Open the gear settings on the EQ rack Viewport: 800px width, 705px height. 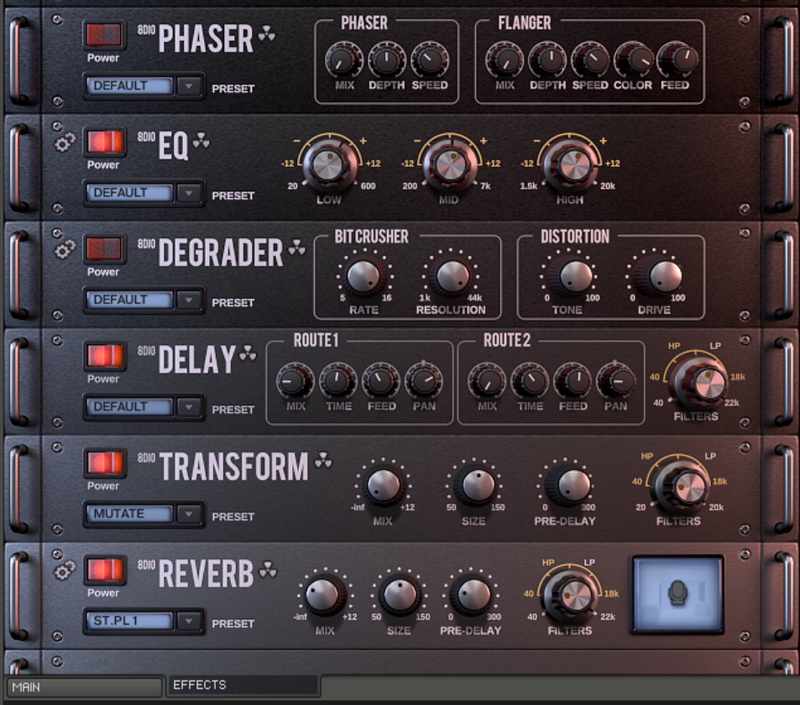[64, 143]
